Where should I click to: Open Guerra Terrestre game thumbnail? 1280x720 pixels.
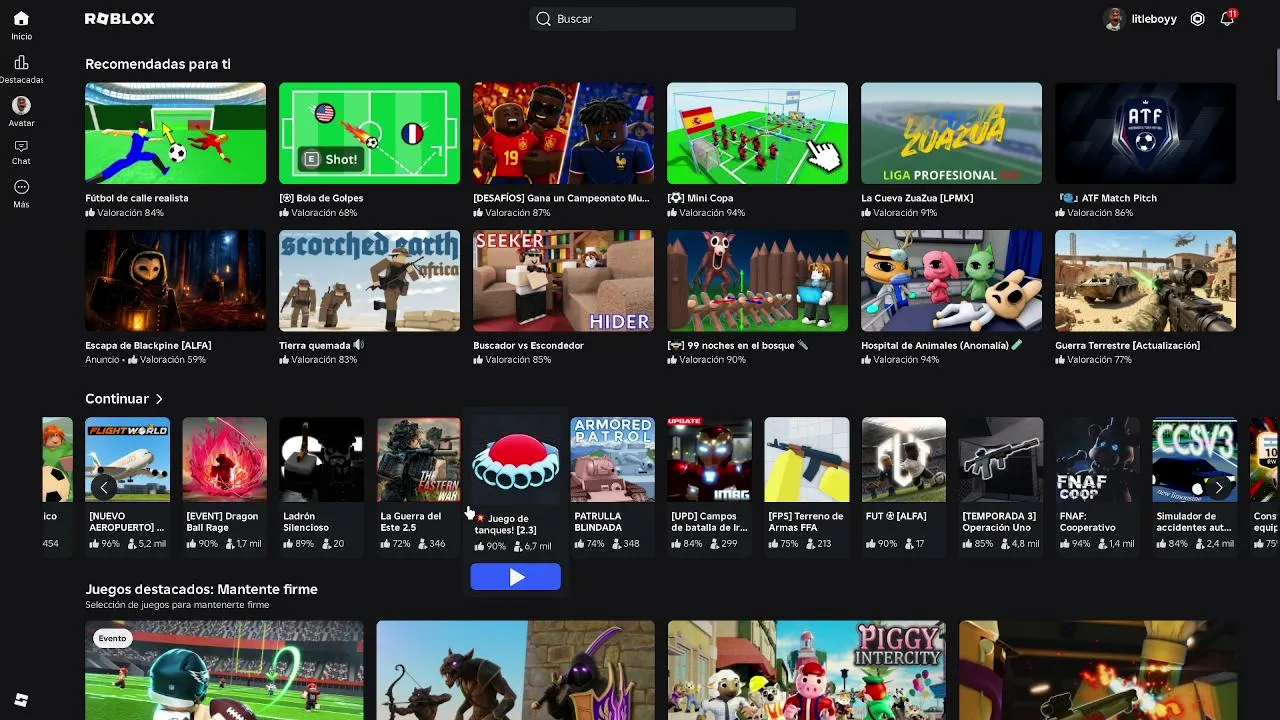[x=1145, y=281]
